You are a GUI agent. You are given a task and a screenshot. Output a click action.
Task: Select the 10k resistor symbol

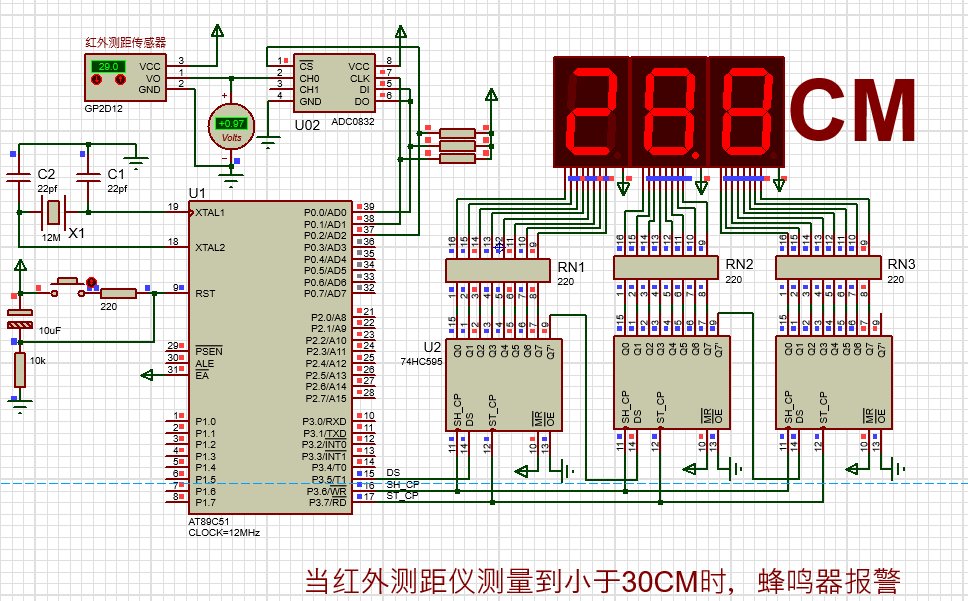pos(20,370)
